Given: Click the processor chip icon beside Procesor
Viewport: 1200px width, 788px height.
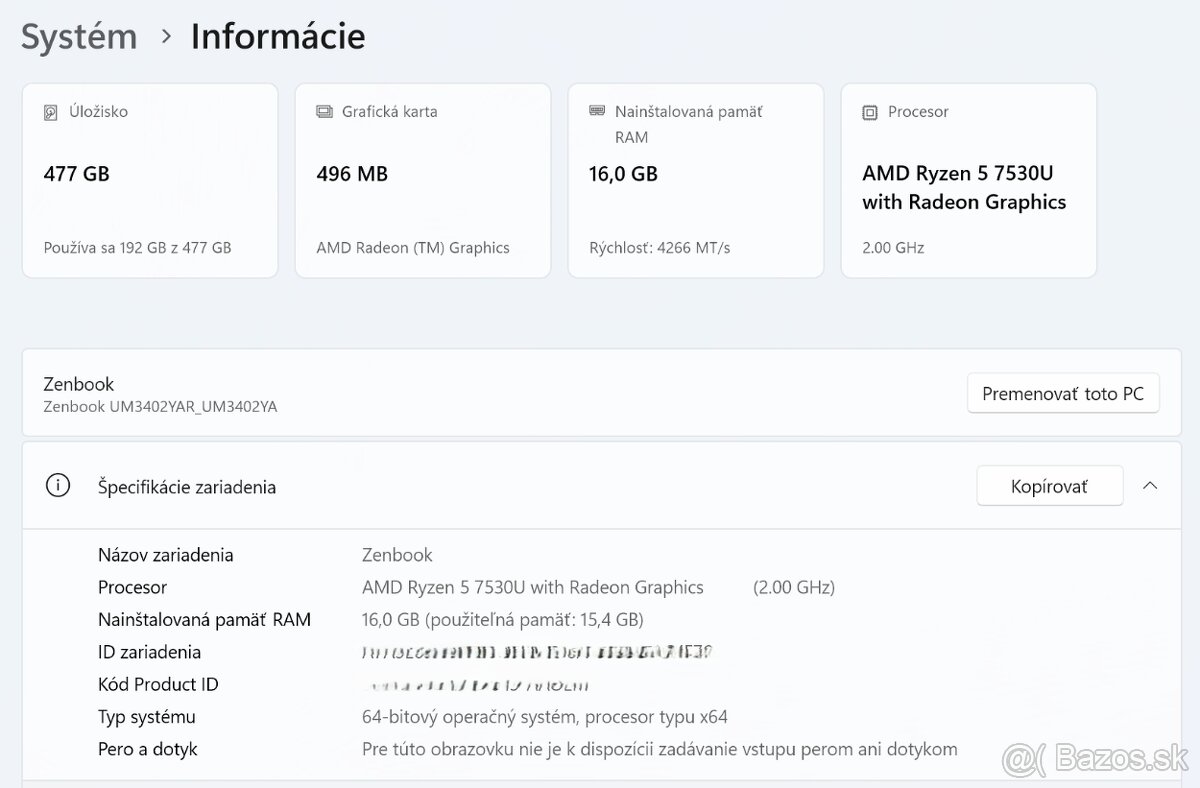Looking at the screenshot, I should pos(869,112).
